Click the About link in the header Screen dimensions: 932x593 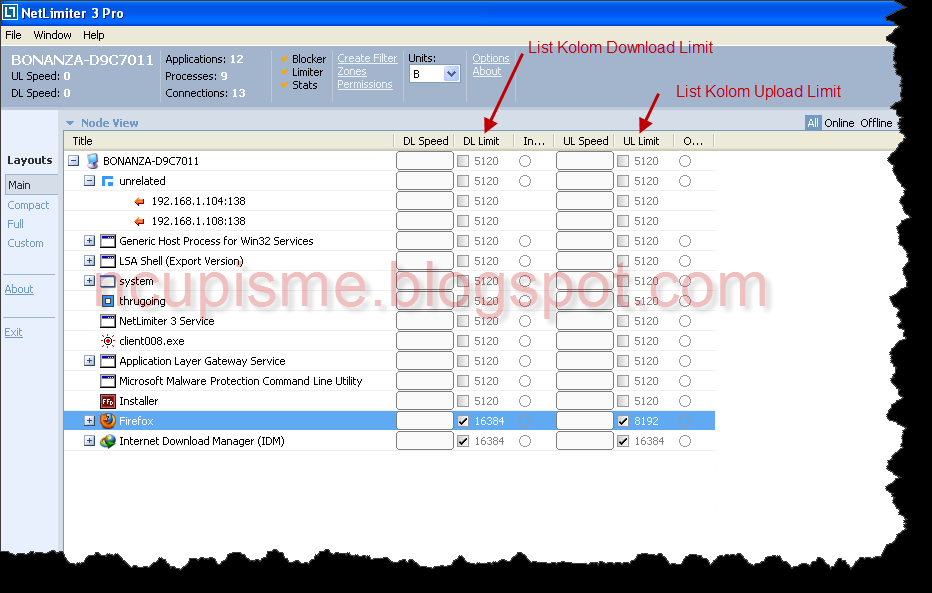coord(487,71)
